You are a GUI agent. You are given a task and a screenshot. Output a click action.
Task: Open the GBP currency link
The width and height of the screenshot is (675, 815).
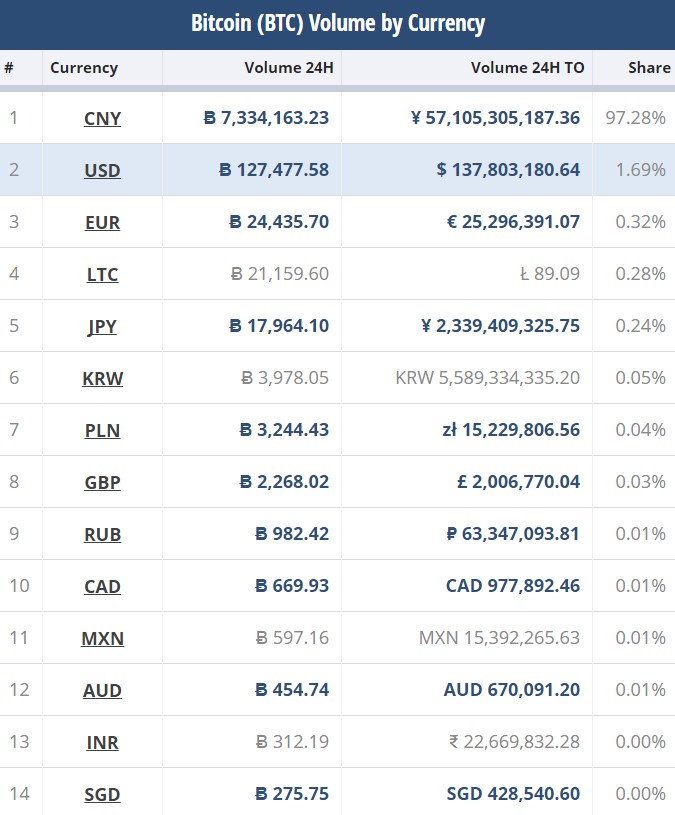pyautogui.click(x=102, y=482)
